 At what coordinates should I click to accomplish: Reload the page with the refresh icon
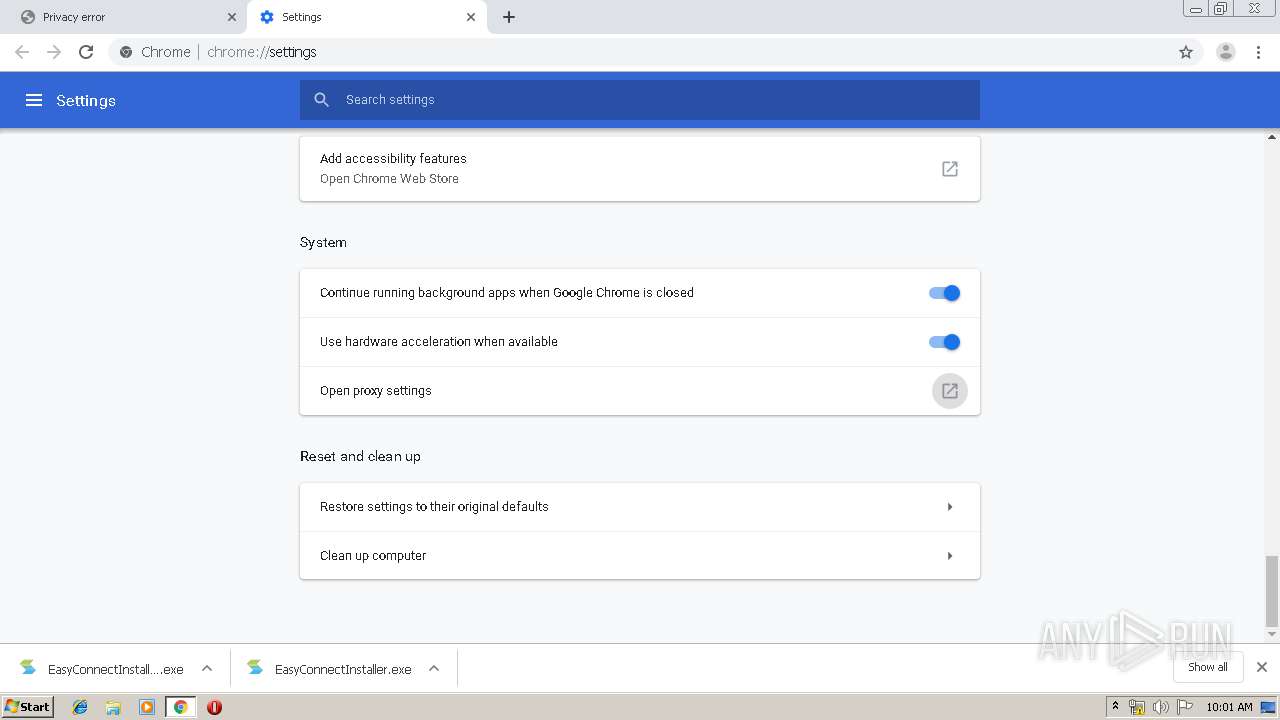click(x=86, y=52)
